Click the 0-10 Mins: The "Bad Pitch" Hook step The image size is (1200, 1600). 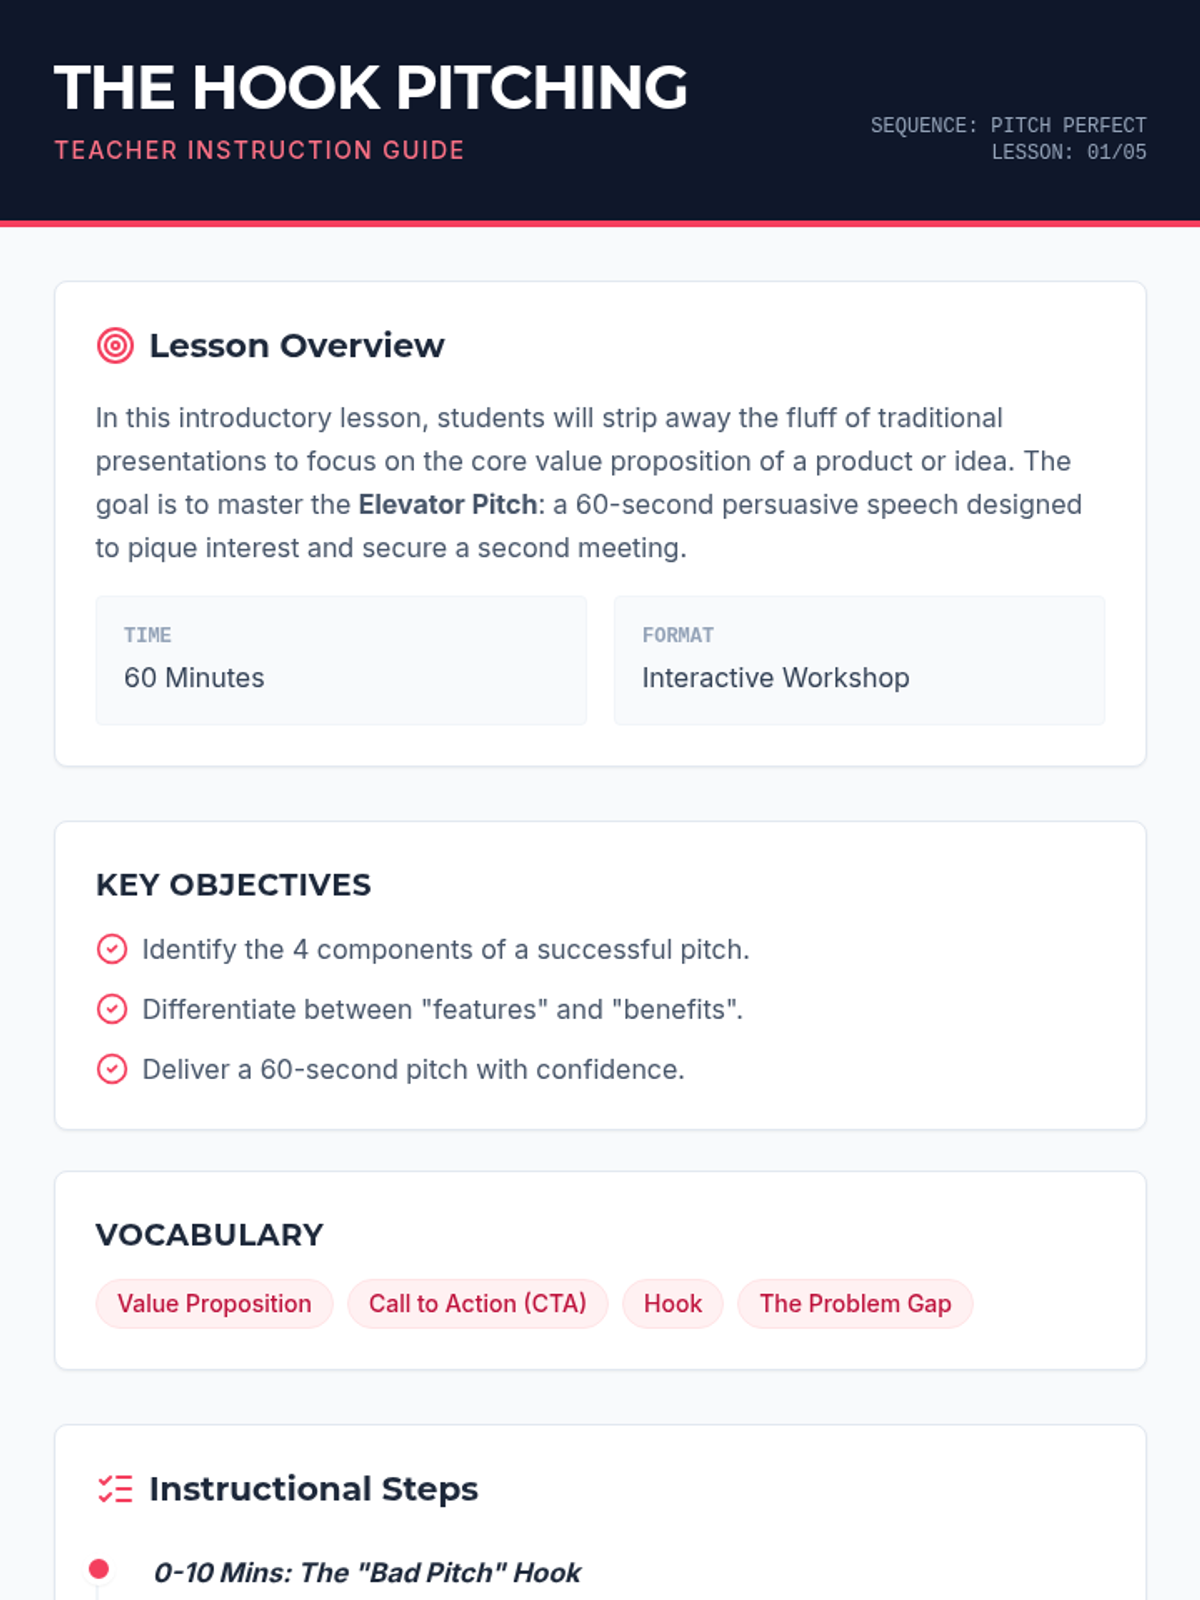367,1573
